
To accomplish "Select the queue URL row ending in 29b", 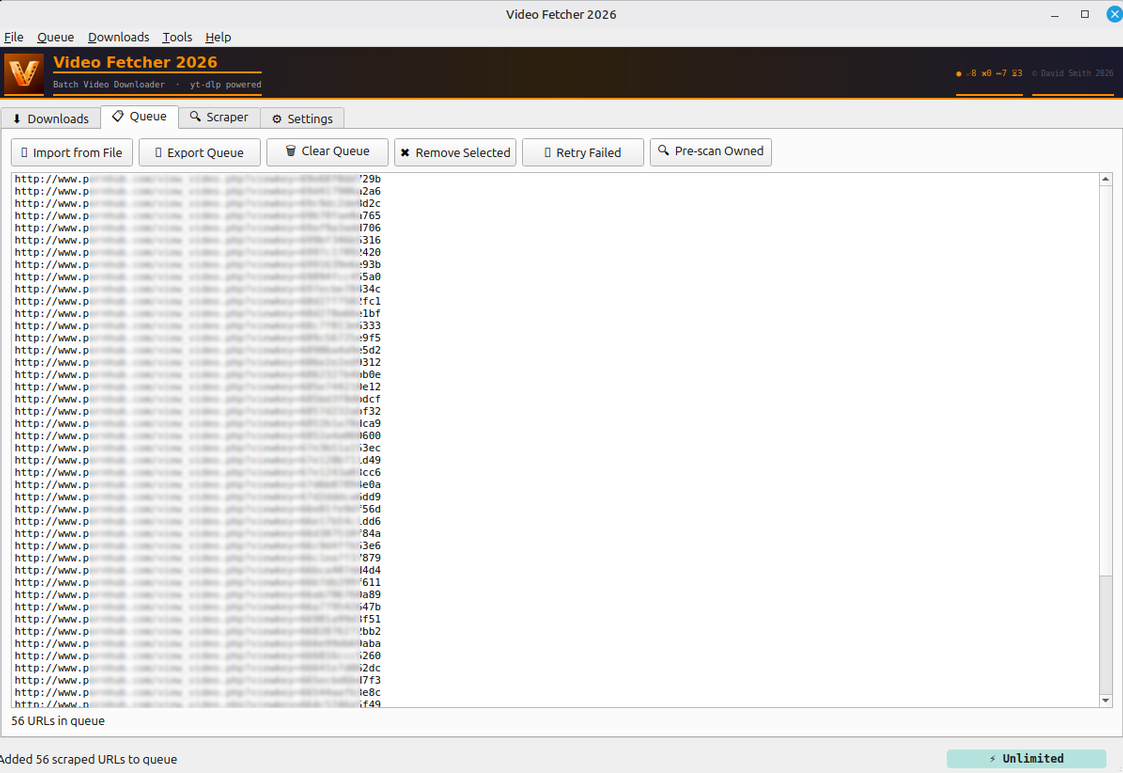I will click(x=198, y=179).
